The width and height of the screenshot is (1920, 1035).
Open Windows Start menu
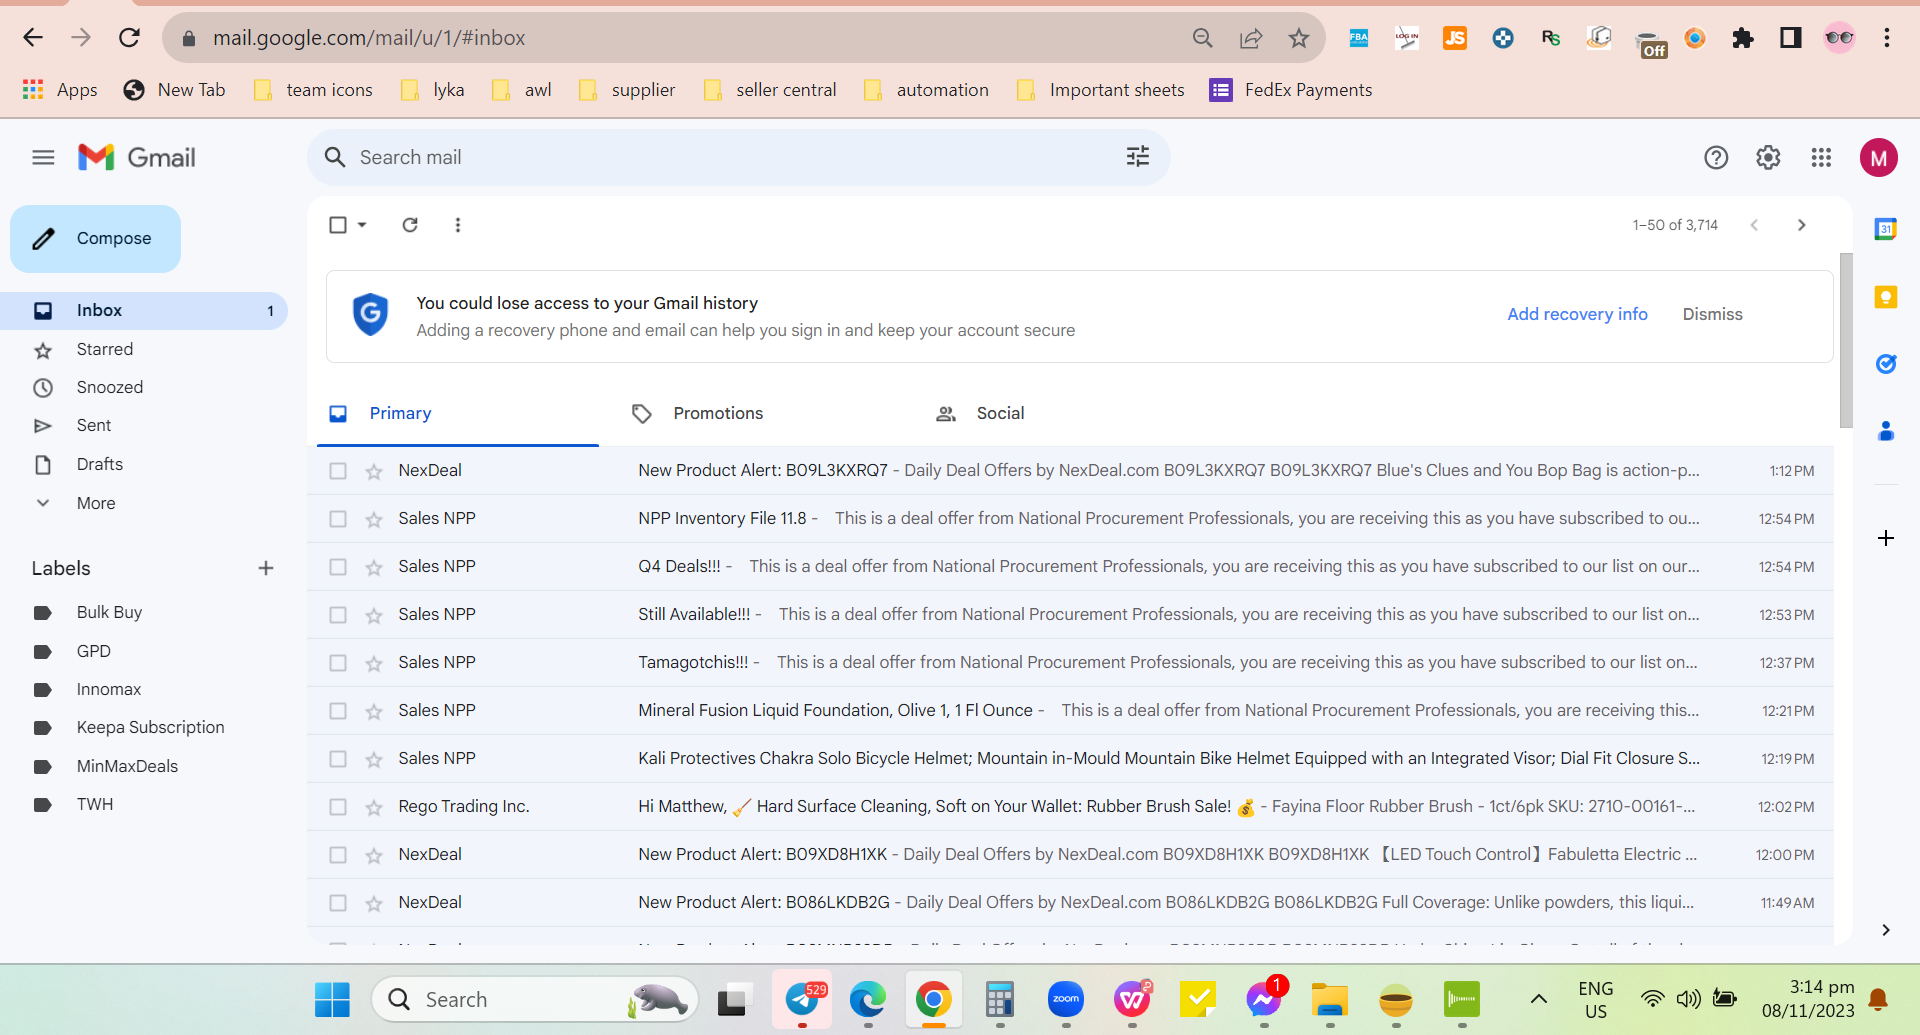pyautogui.click(x=332, y=999)
